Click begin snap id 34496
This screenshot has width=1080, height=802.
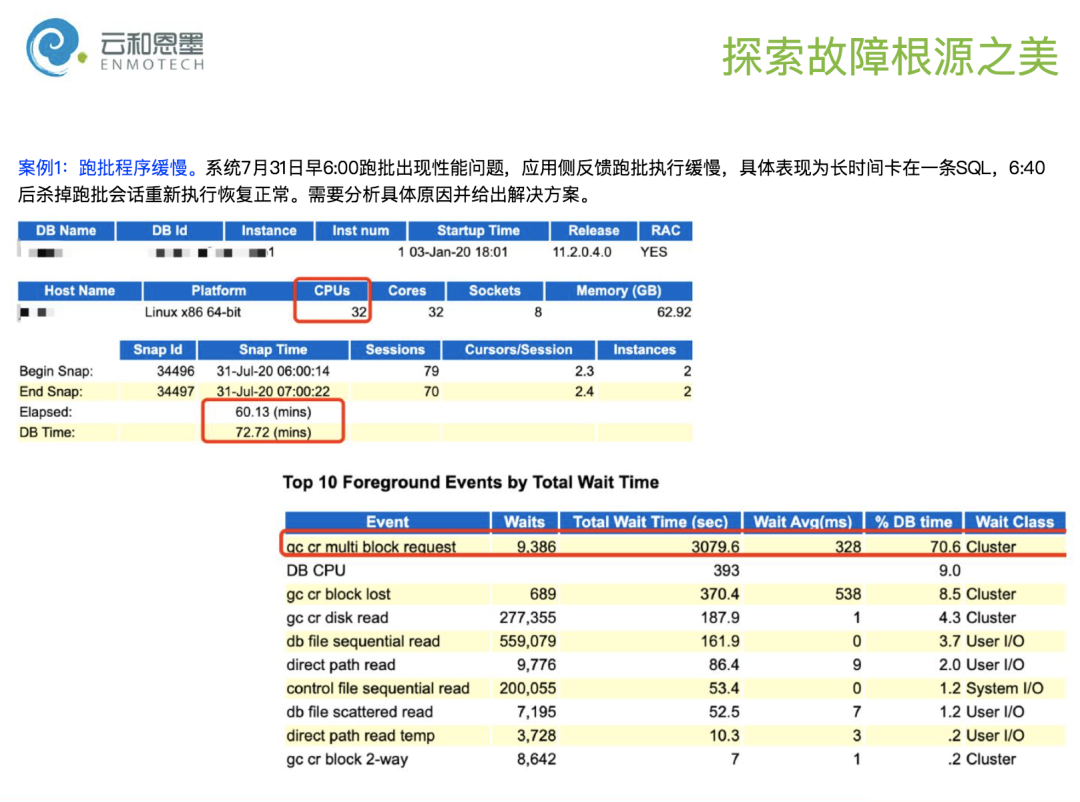(176, 371)
